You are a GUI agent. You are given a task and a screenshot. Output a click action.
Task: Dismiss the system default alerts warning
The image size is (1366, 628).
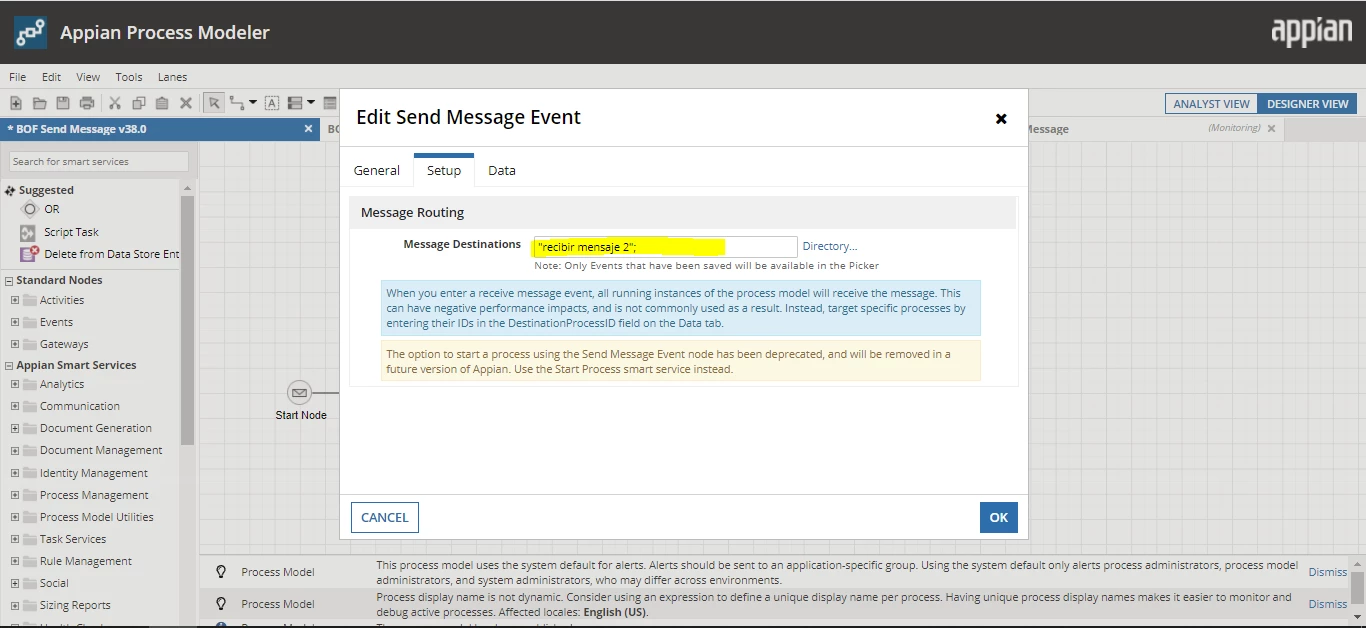point(1328,572)
